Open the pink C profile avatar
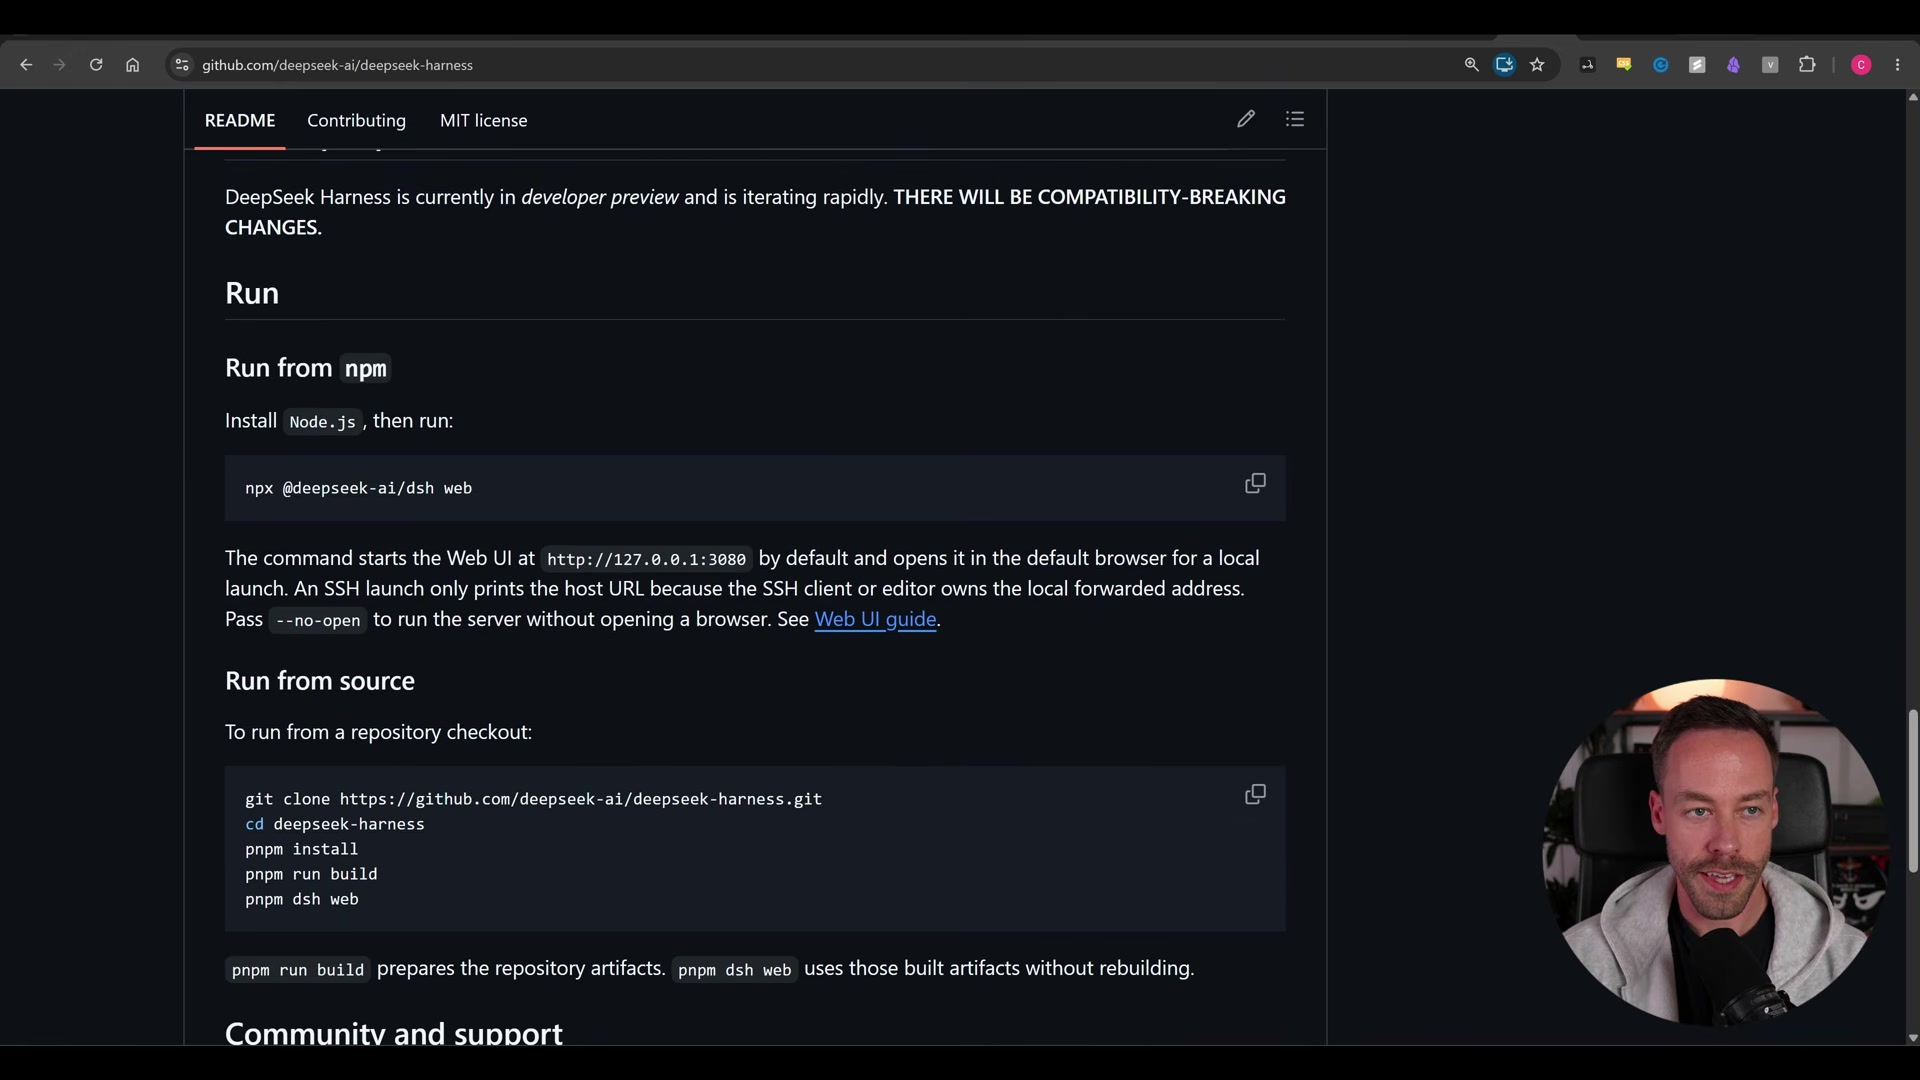The width and height of the screenshot is (1920, 1080). (1861, 65)
